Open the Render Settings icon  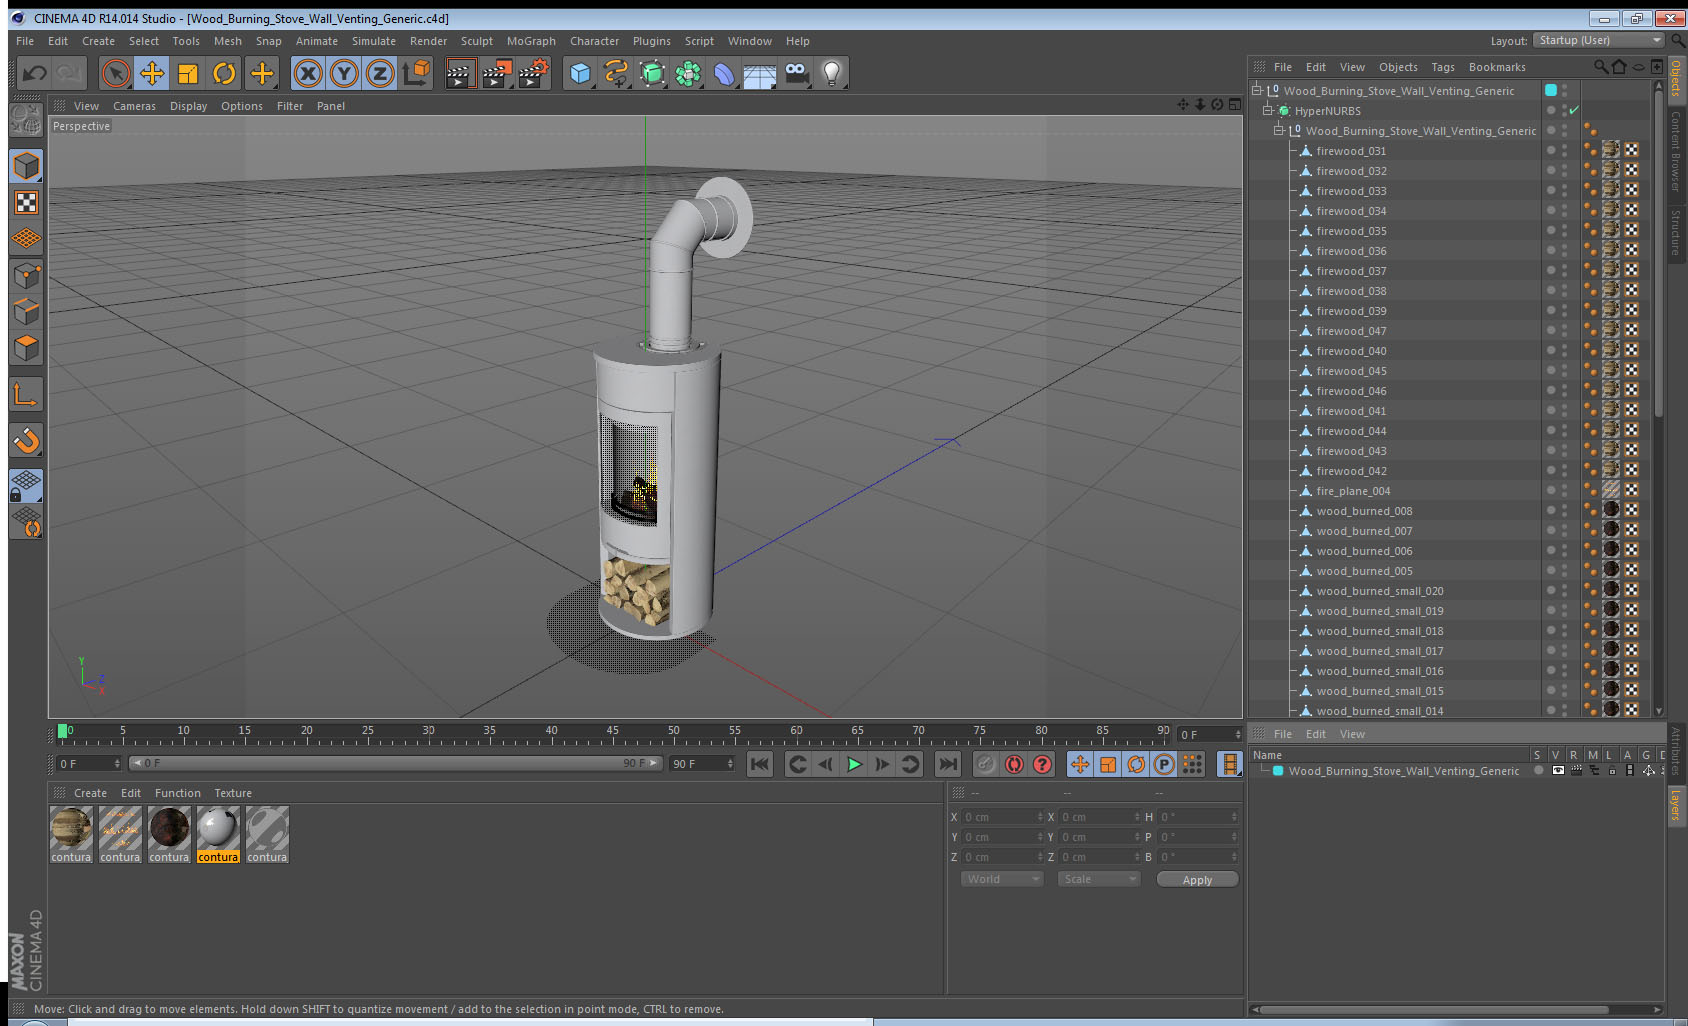[x=534, y=73]
